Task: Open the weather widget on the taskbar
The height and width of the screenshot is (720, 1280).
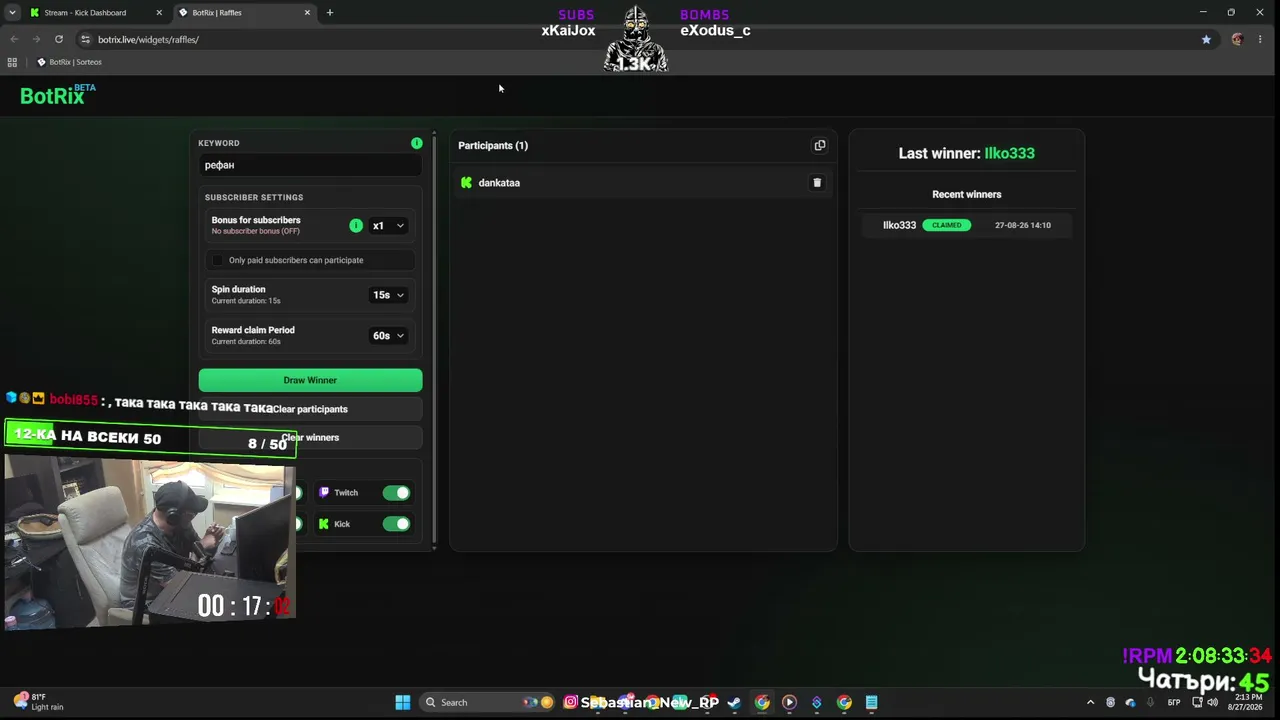Action: click(38, 702)
